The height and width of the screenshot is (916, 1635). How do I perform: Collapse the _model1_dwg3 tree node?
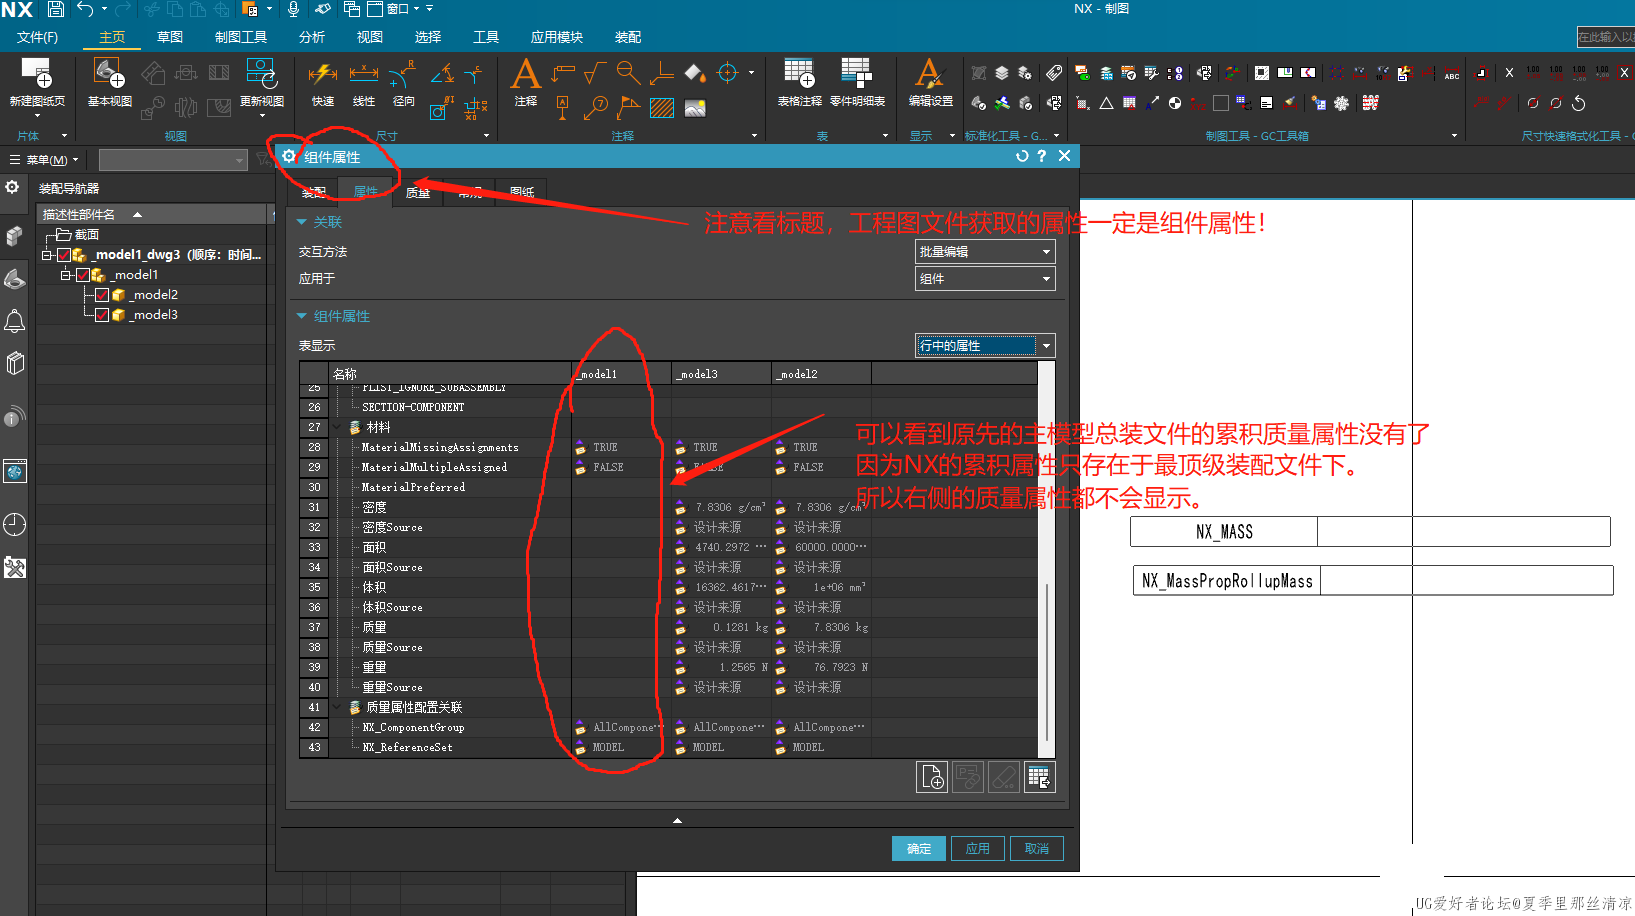46,255
